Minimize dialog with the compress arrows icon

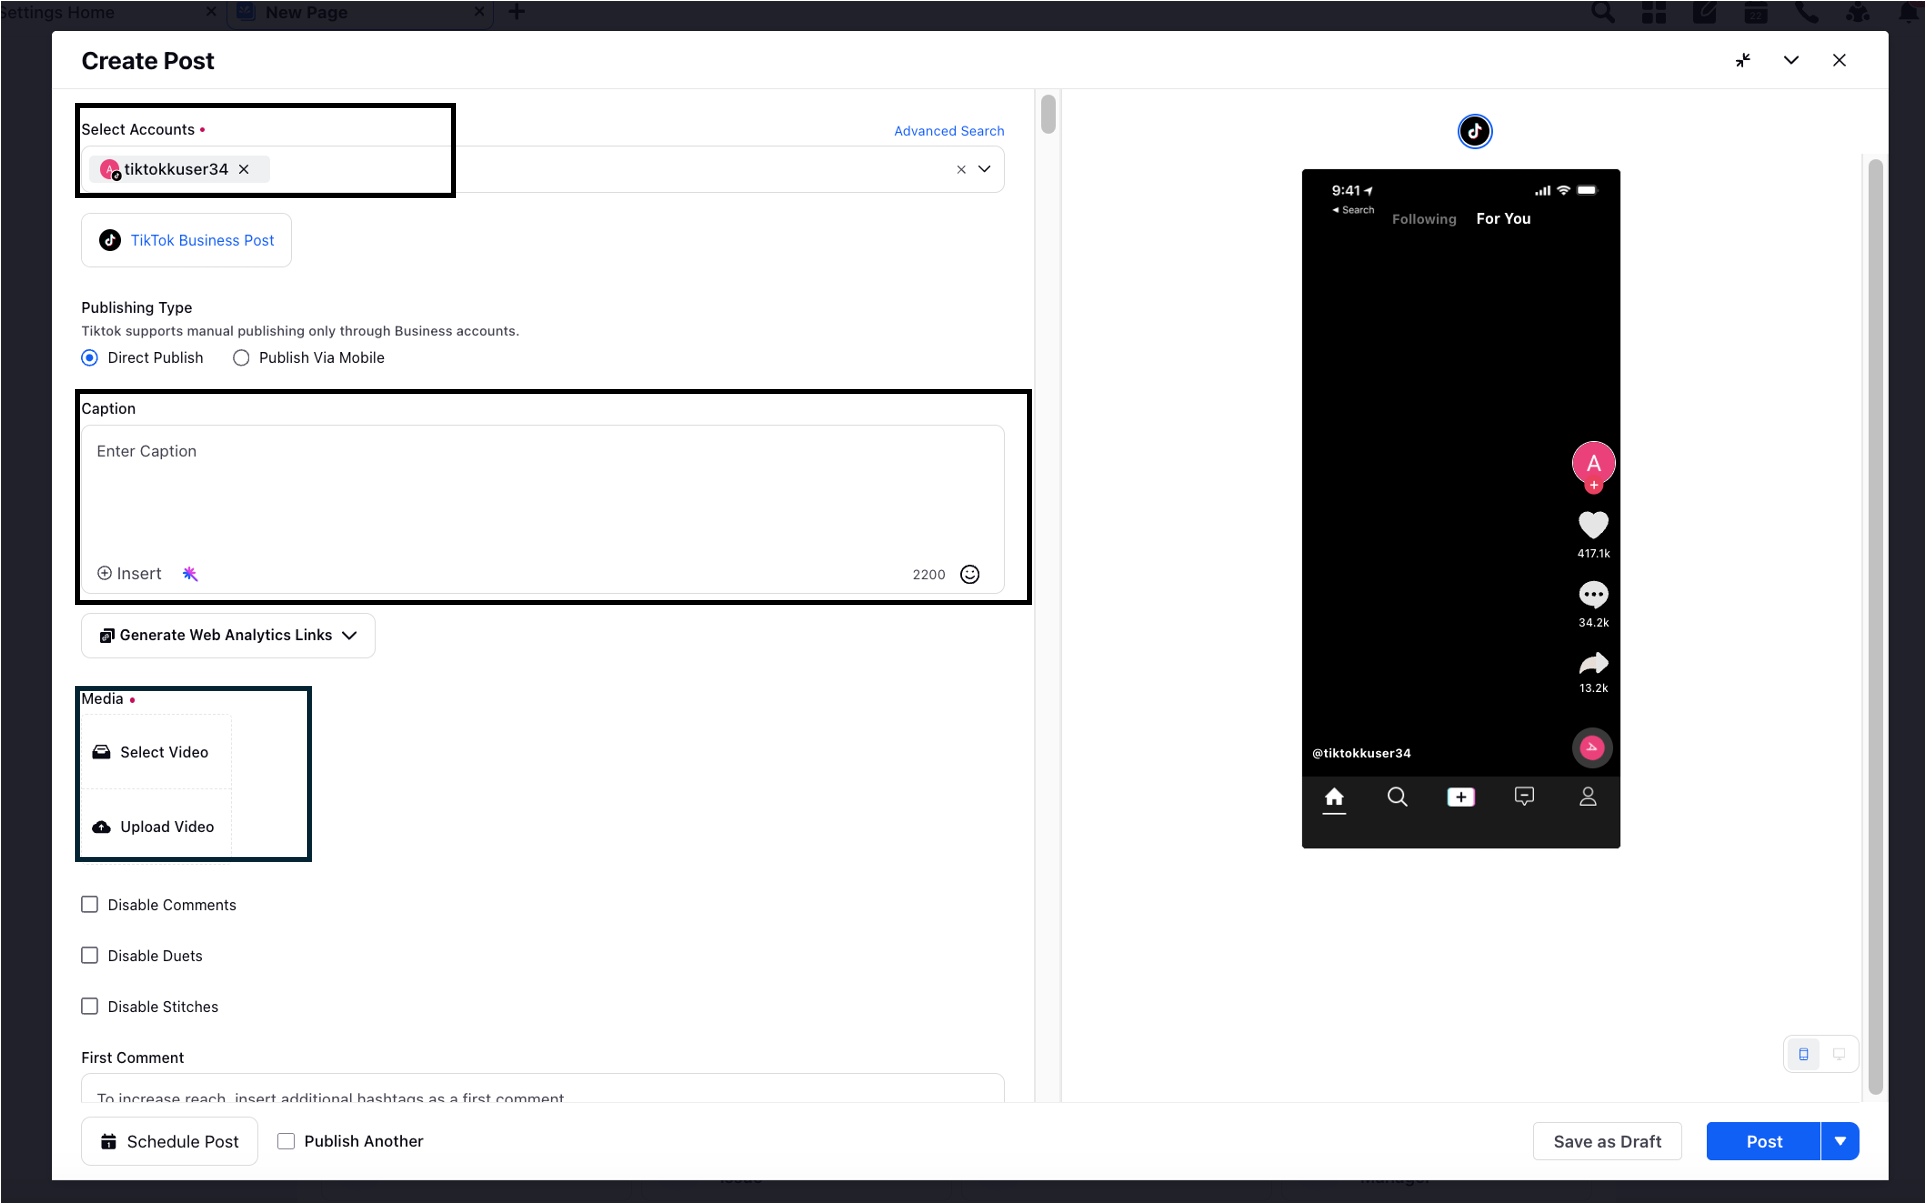point(1743,60)
